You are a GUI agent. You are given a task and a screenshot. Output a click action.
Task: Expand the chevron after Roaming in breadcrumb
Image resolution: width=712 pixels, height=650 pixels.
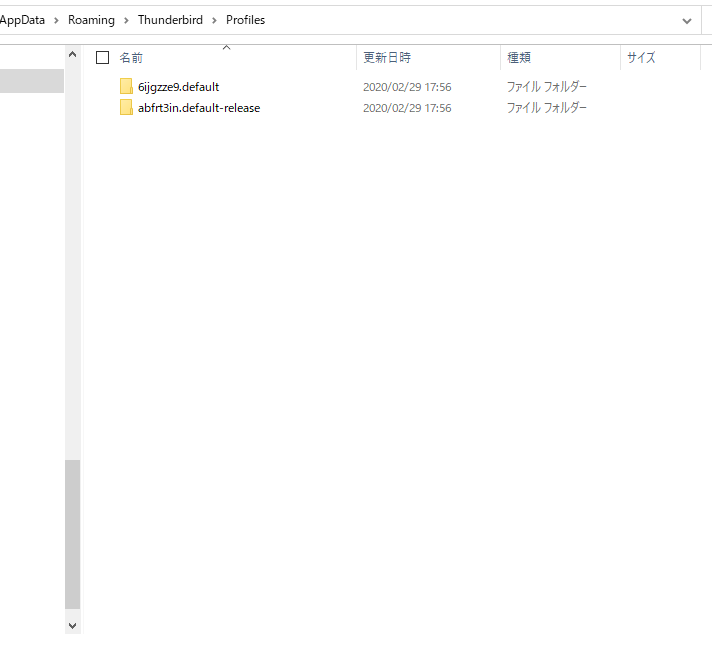(x=127, y=20)
